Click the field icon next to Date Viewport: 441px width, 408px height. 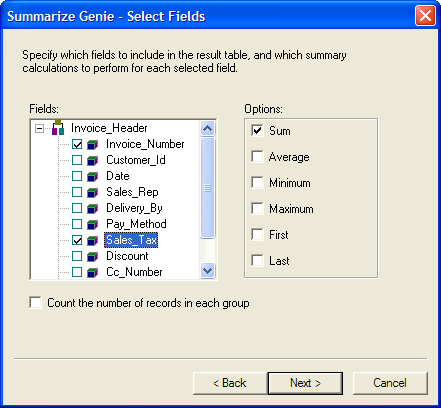click(x=92, y=176)
